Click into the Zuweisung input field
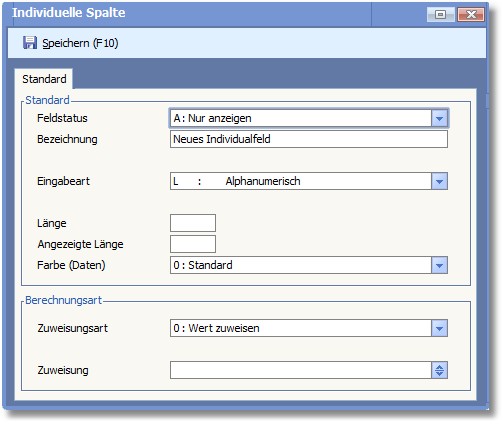Screen dimensions: 503x424 tap(301, 370)
